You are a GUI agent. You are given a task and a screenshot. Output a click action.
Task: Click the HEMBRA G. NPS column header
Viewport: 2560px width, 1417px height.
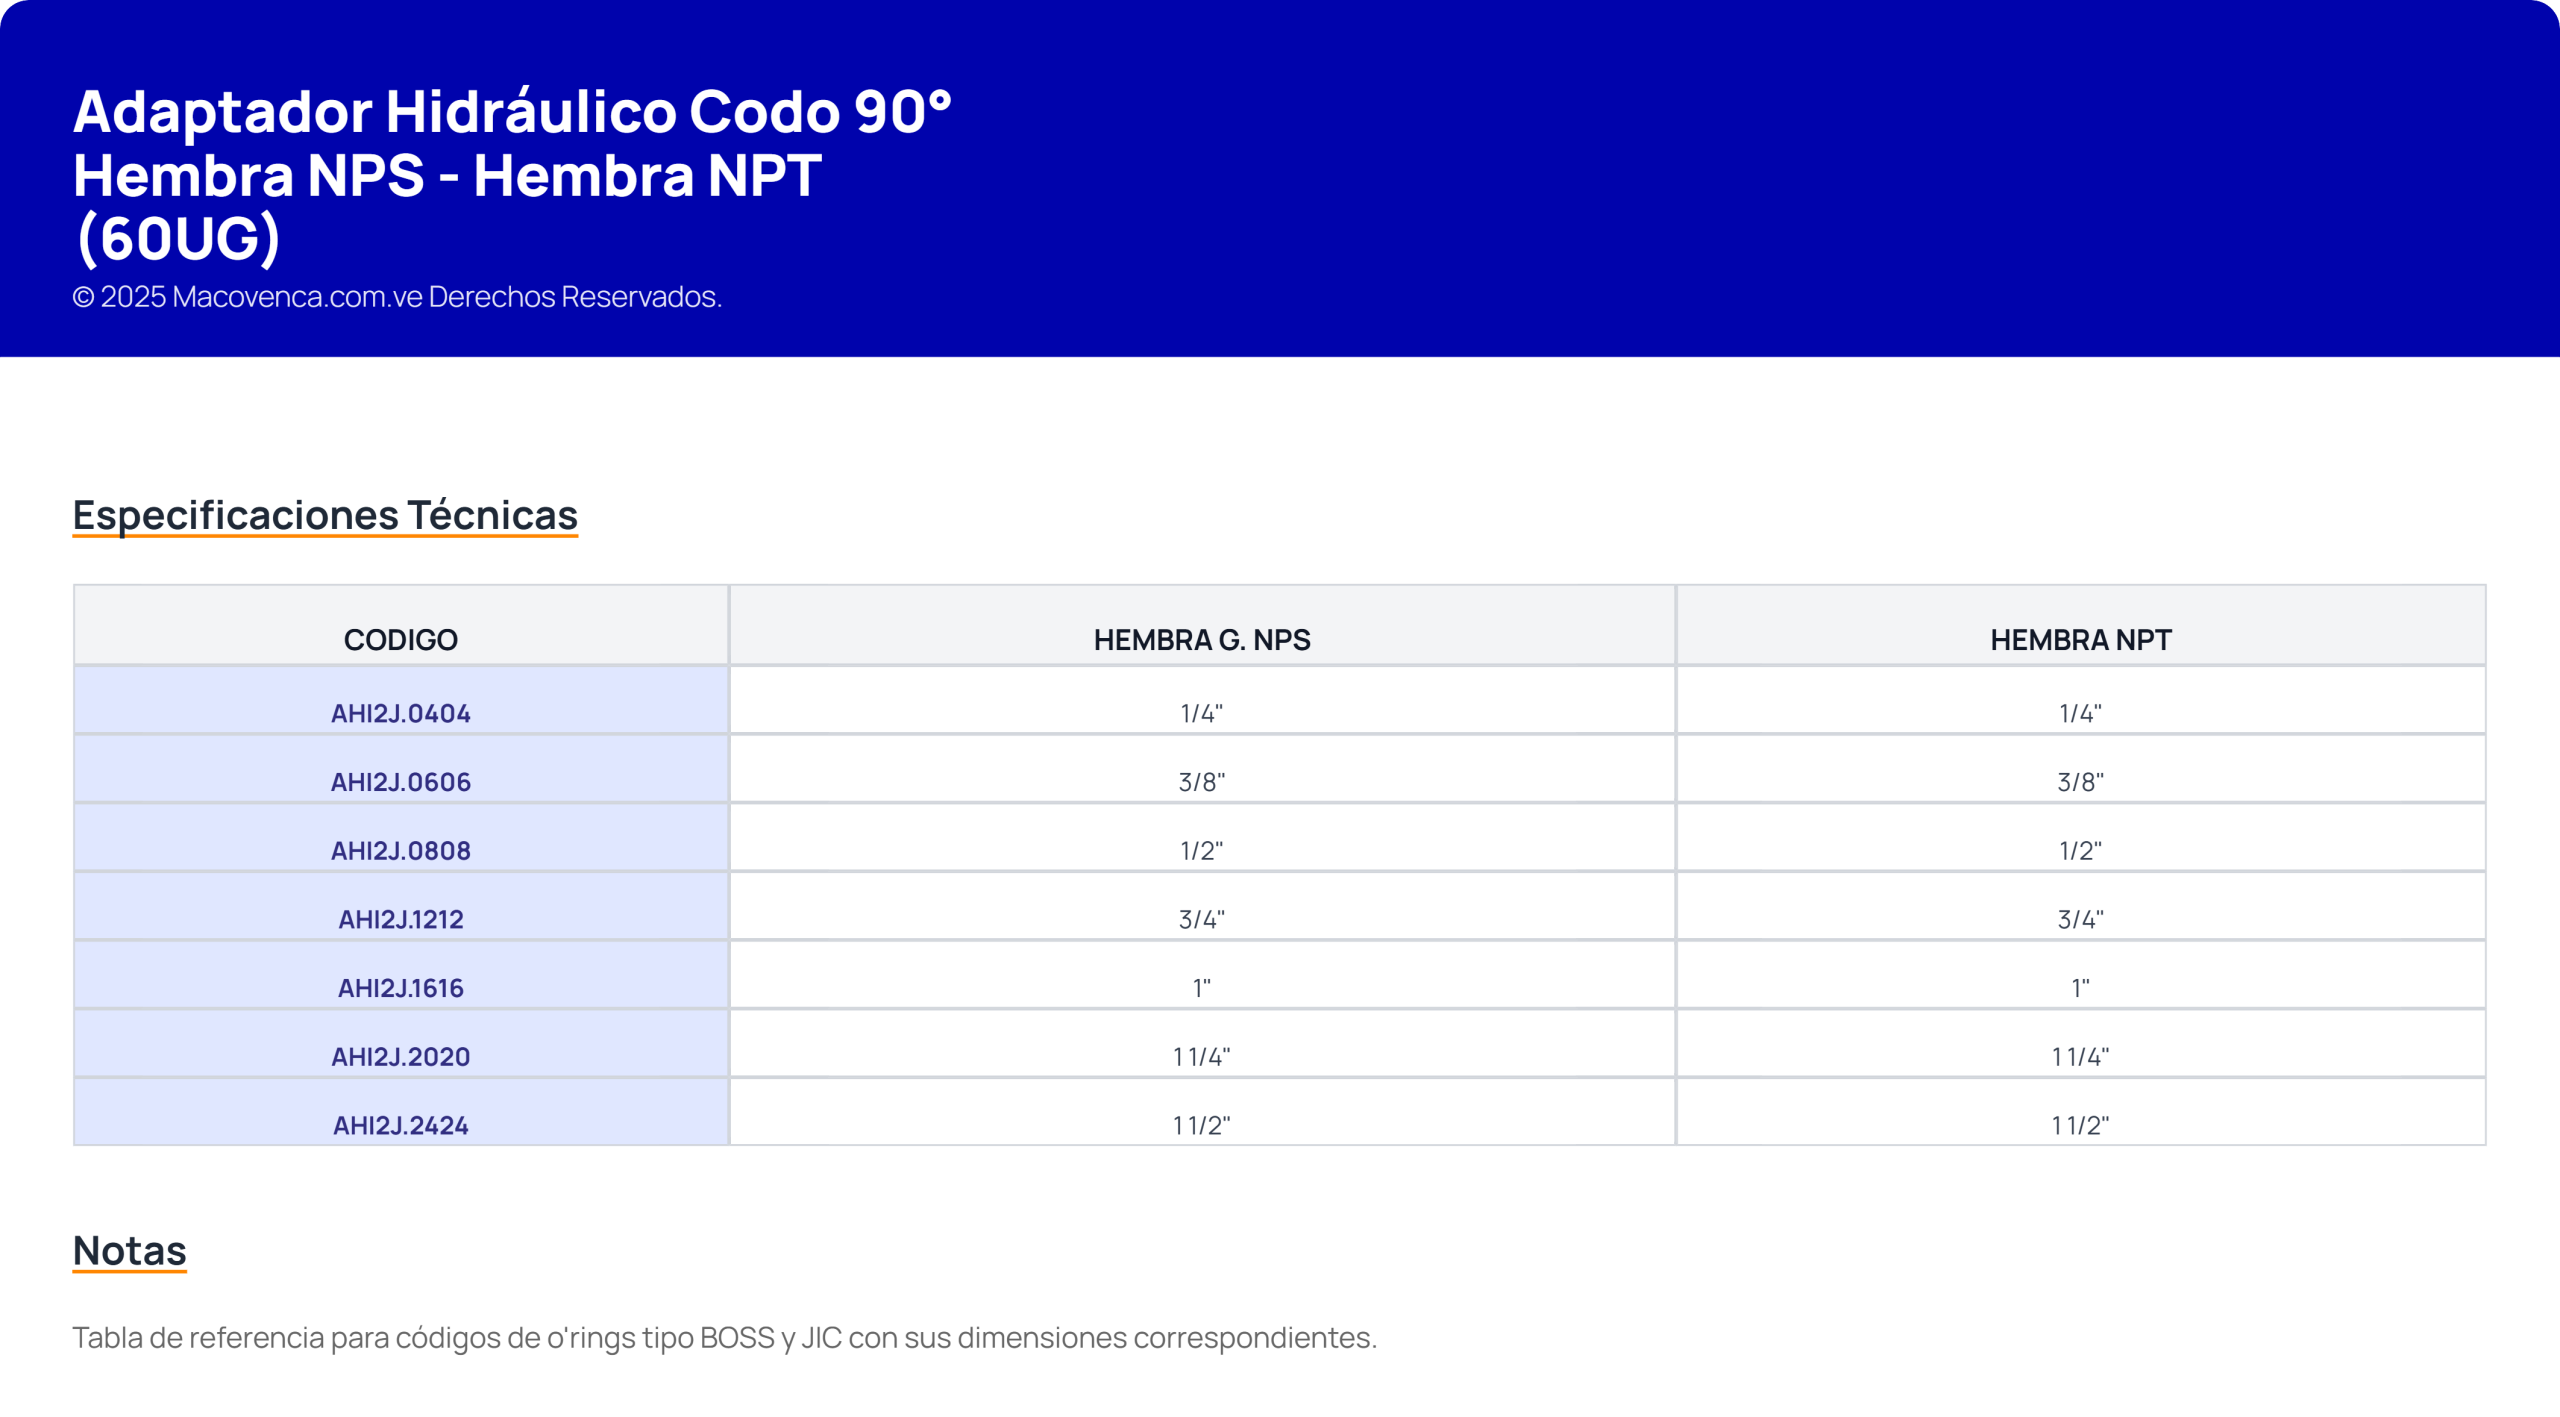coord(1202,626)
